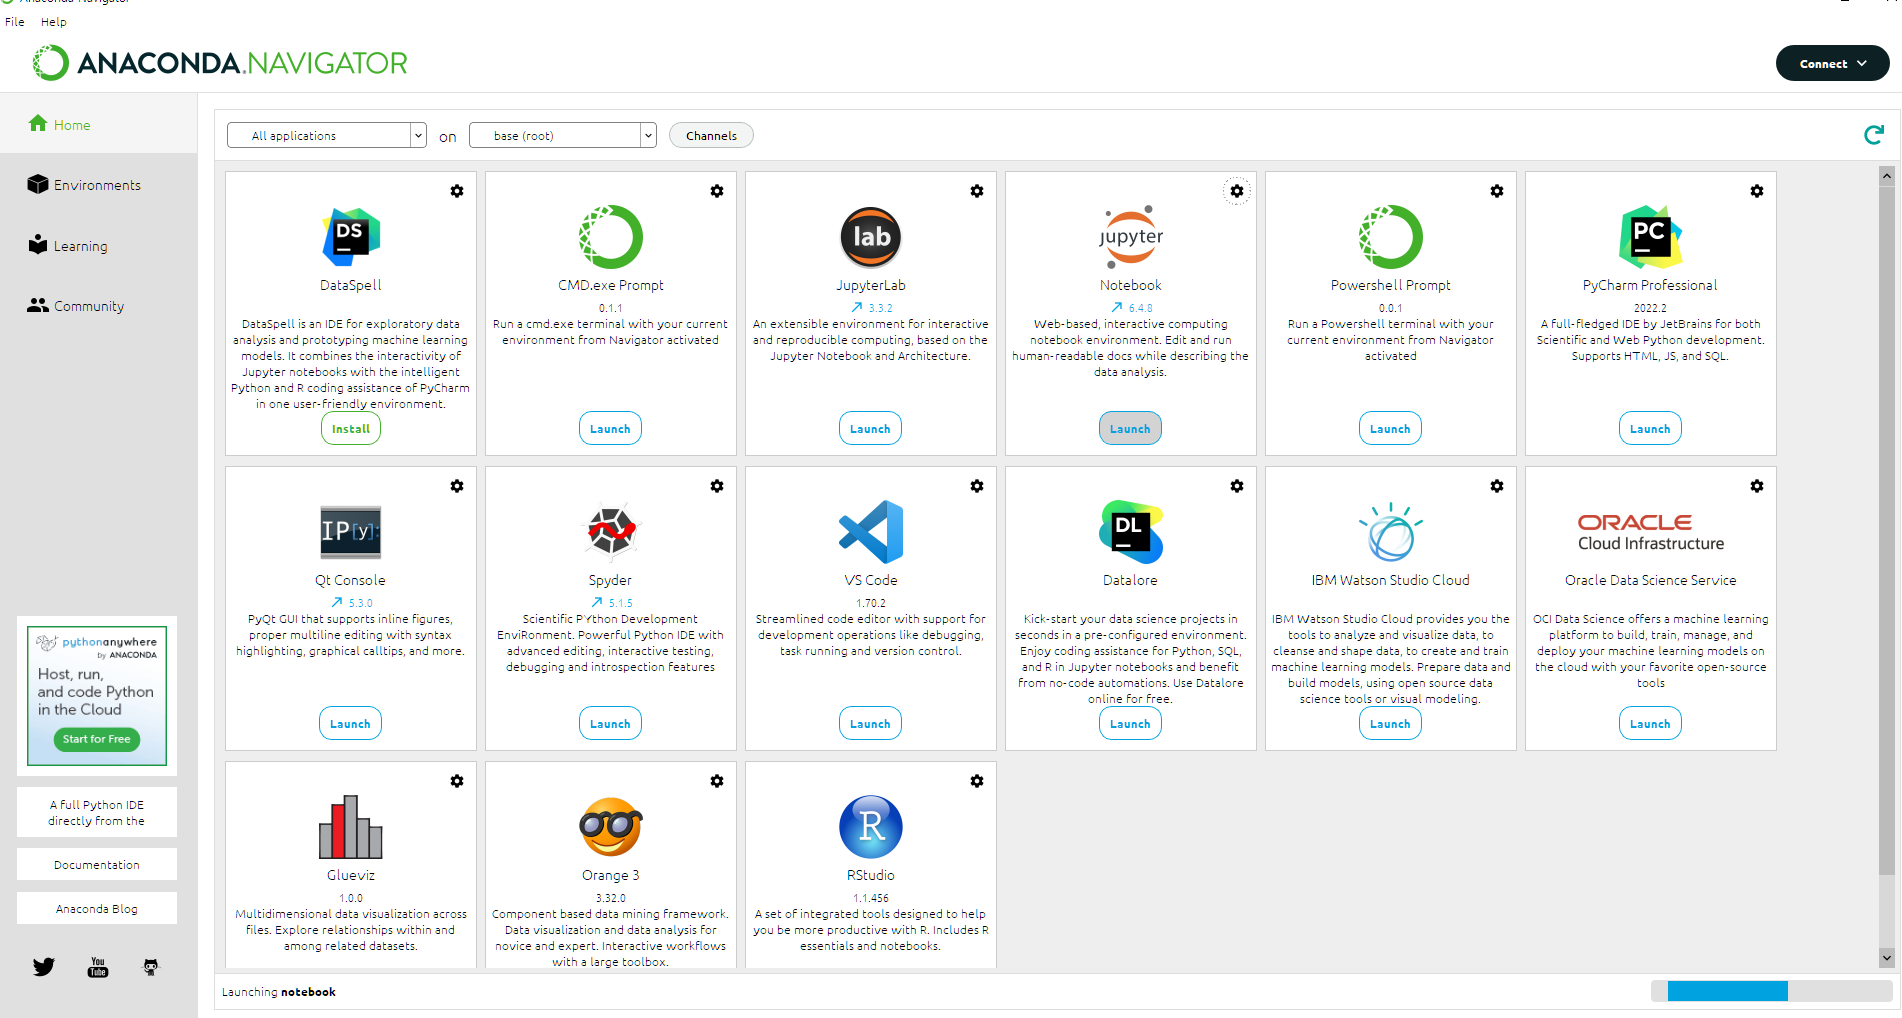This screenshot has width=1902, height=1018.
Task: Open VS Code gear options
Action: pyautogui.click(x=977, y=486)
